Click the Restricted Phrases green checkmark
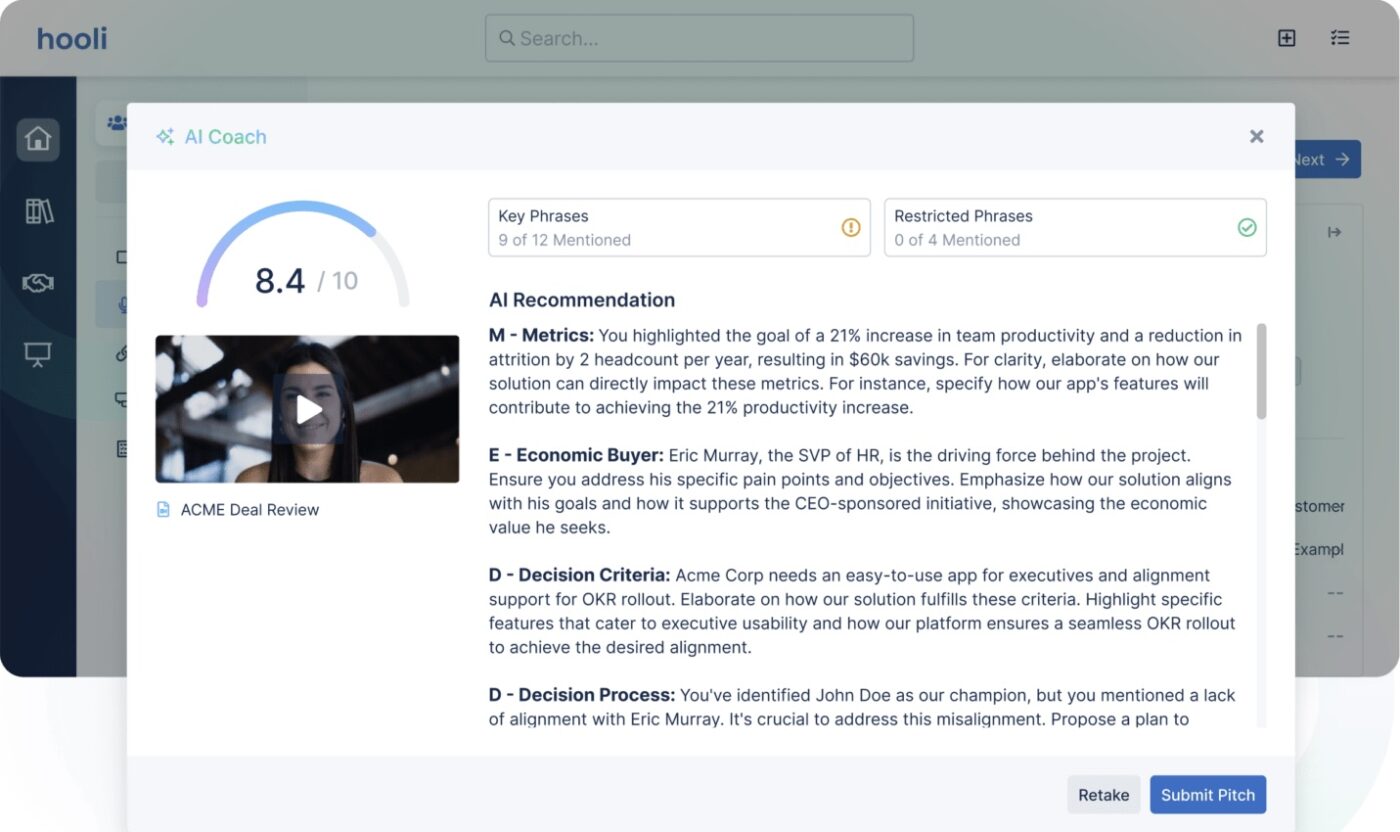The width and height of the screenshot is (1400, 832). click(x=1247, y=228)
